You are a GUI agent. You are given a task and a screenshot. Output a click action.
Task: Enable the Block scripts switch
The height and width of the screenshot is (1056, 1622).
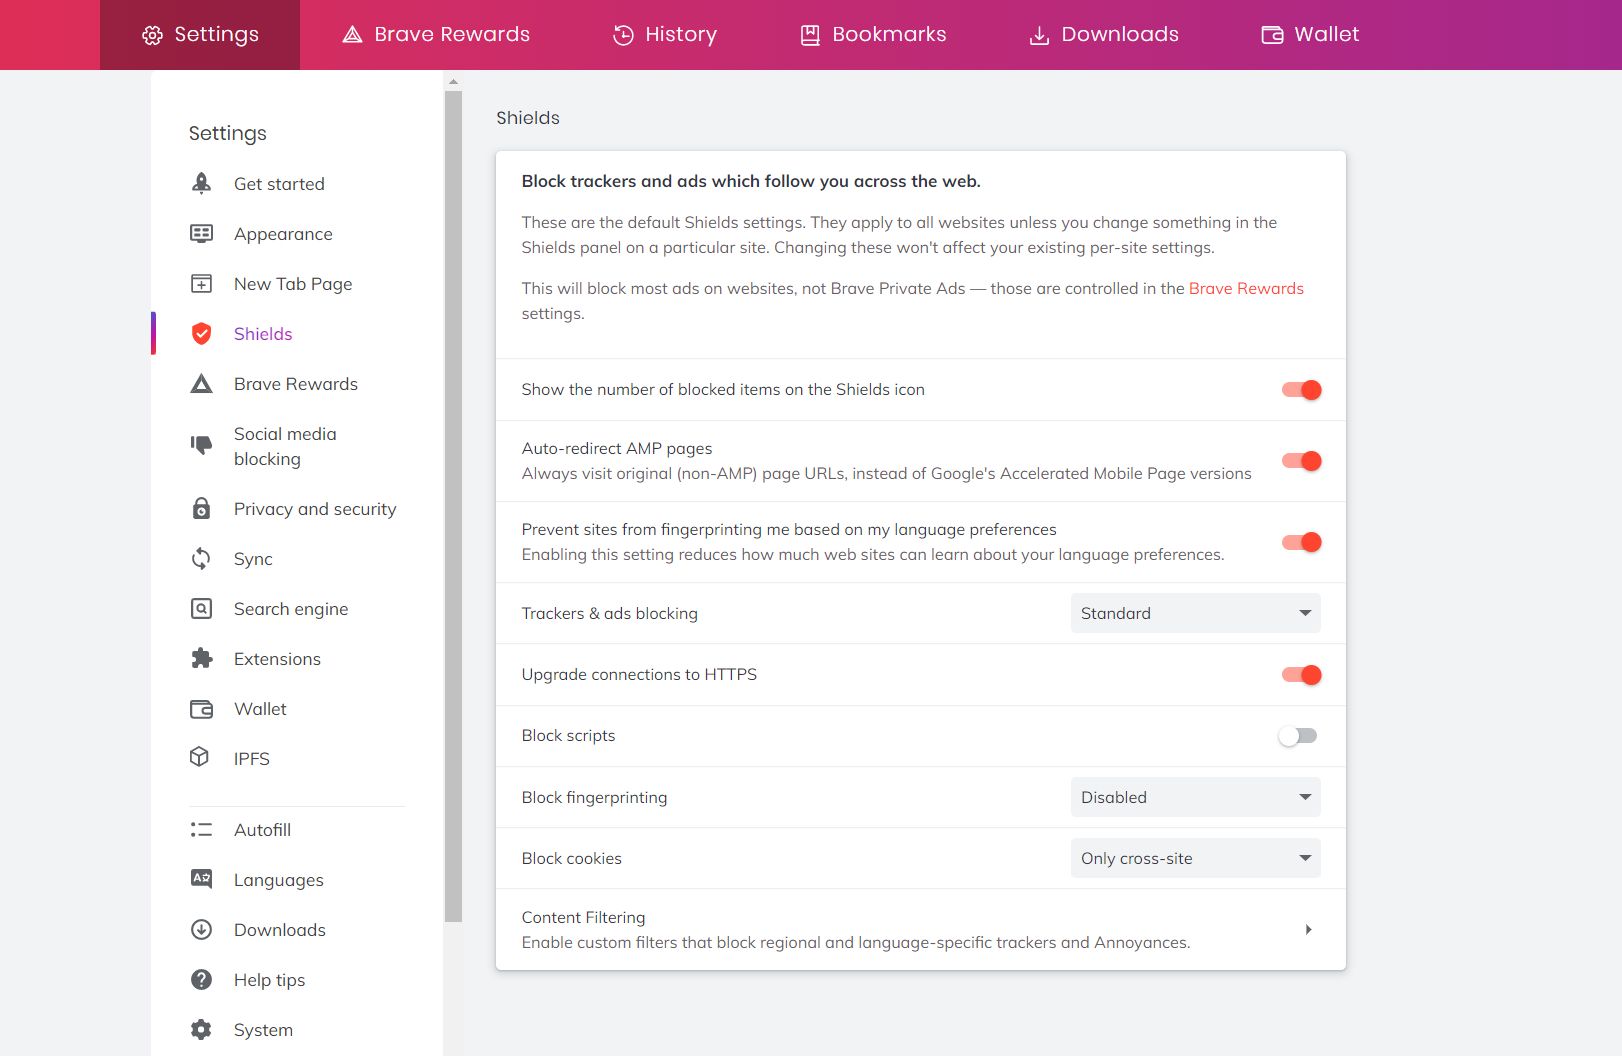pyautogui.click(x=1298, y=736)
